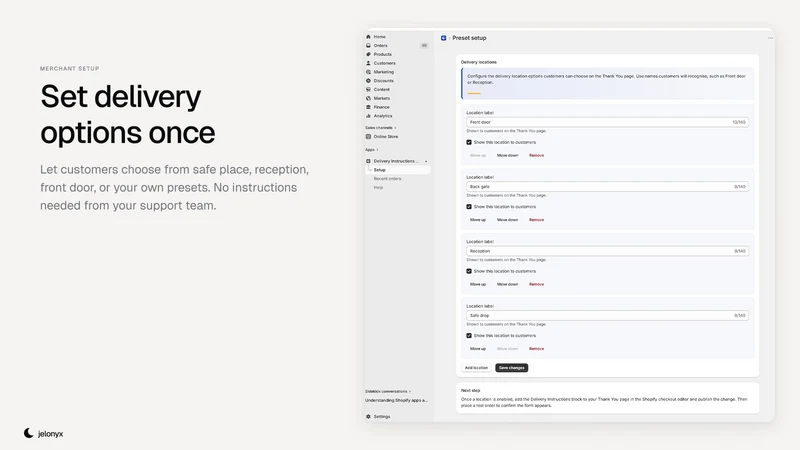The width and height of the screenshot is (800, 450).
Task: Click the Discounts badge icon
Action: (x=368, y=81)
